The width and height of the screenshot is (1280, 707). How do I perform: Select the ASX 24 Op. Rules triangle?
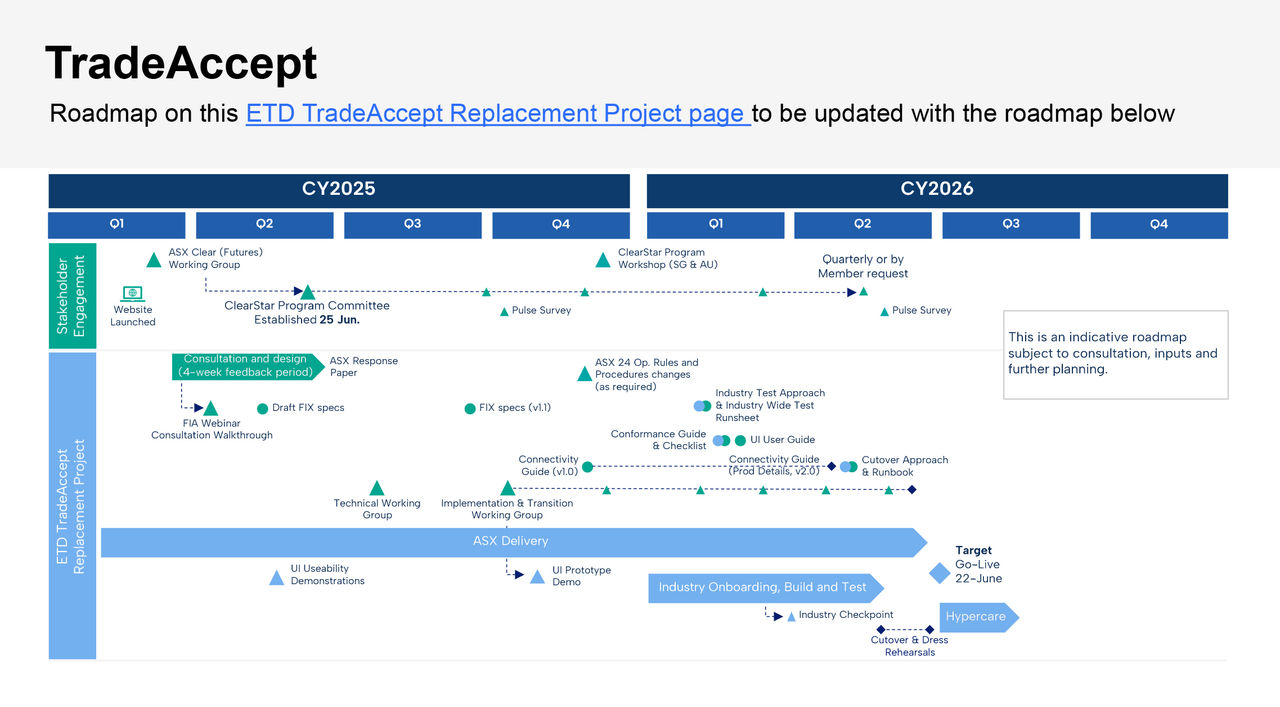pyautogui.click(x=584, y=374)
